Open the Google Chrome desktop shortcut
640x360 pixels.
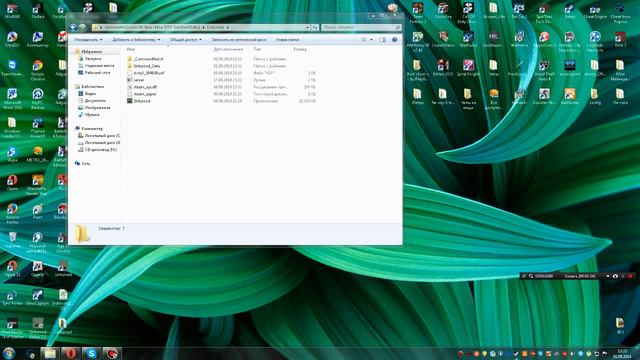(x=38, y=70)
